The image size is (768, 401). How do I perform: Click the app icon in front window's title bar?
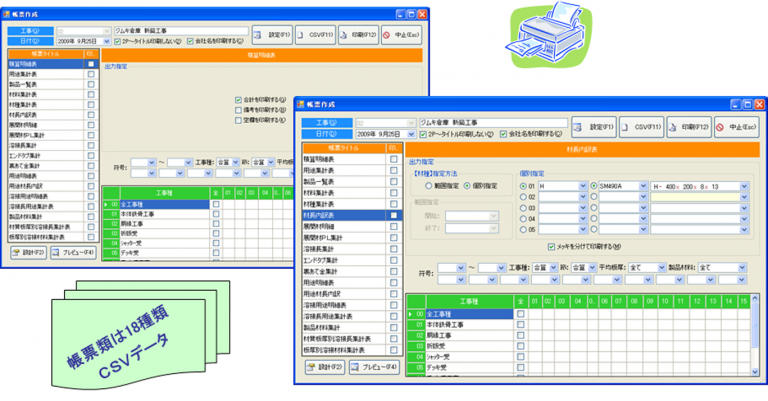pos(300,104)
